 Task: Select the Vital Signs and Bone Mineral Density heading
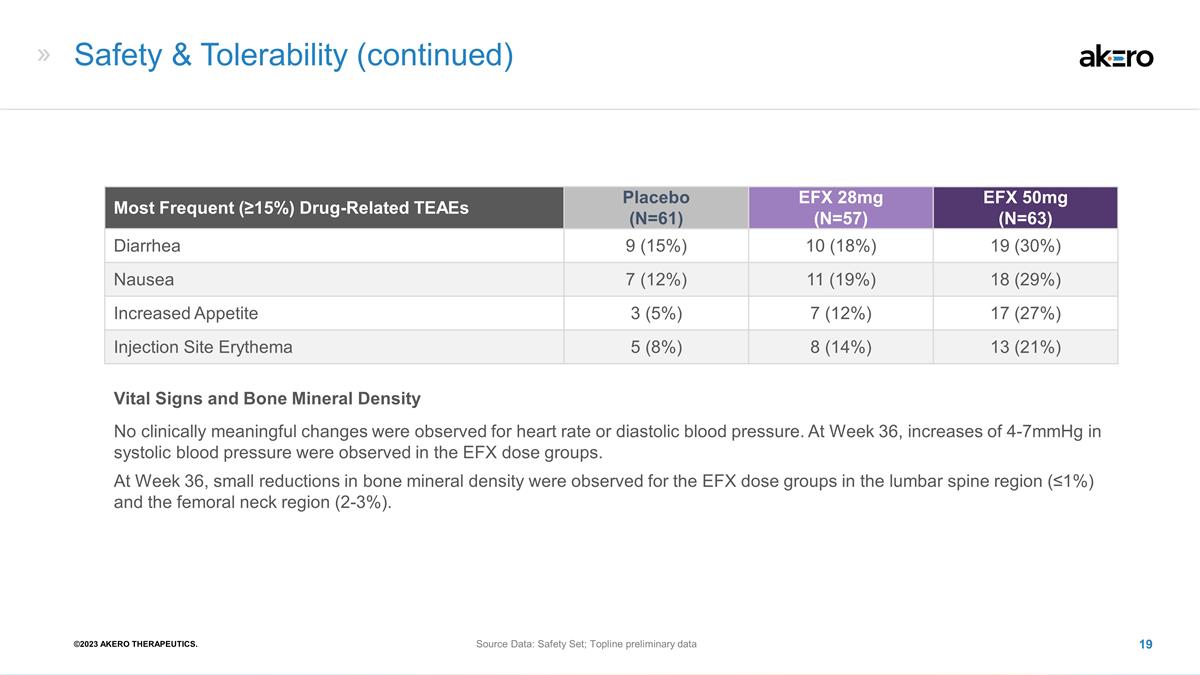coord(267,399)
